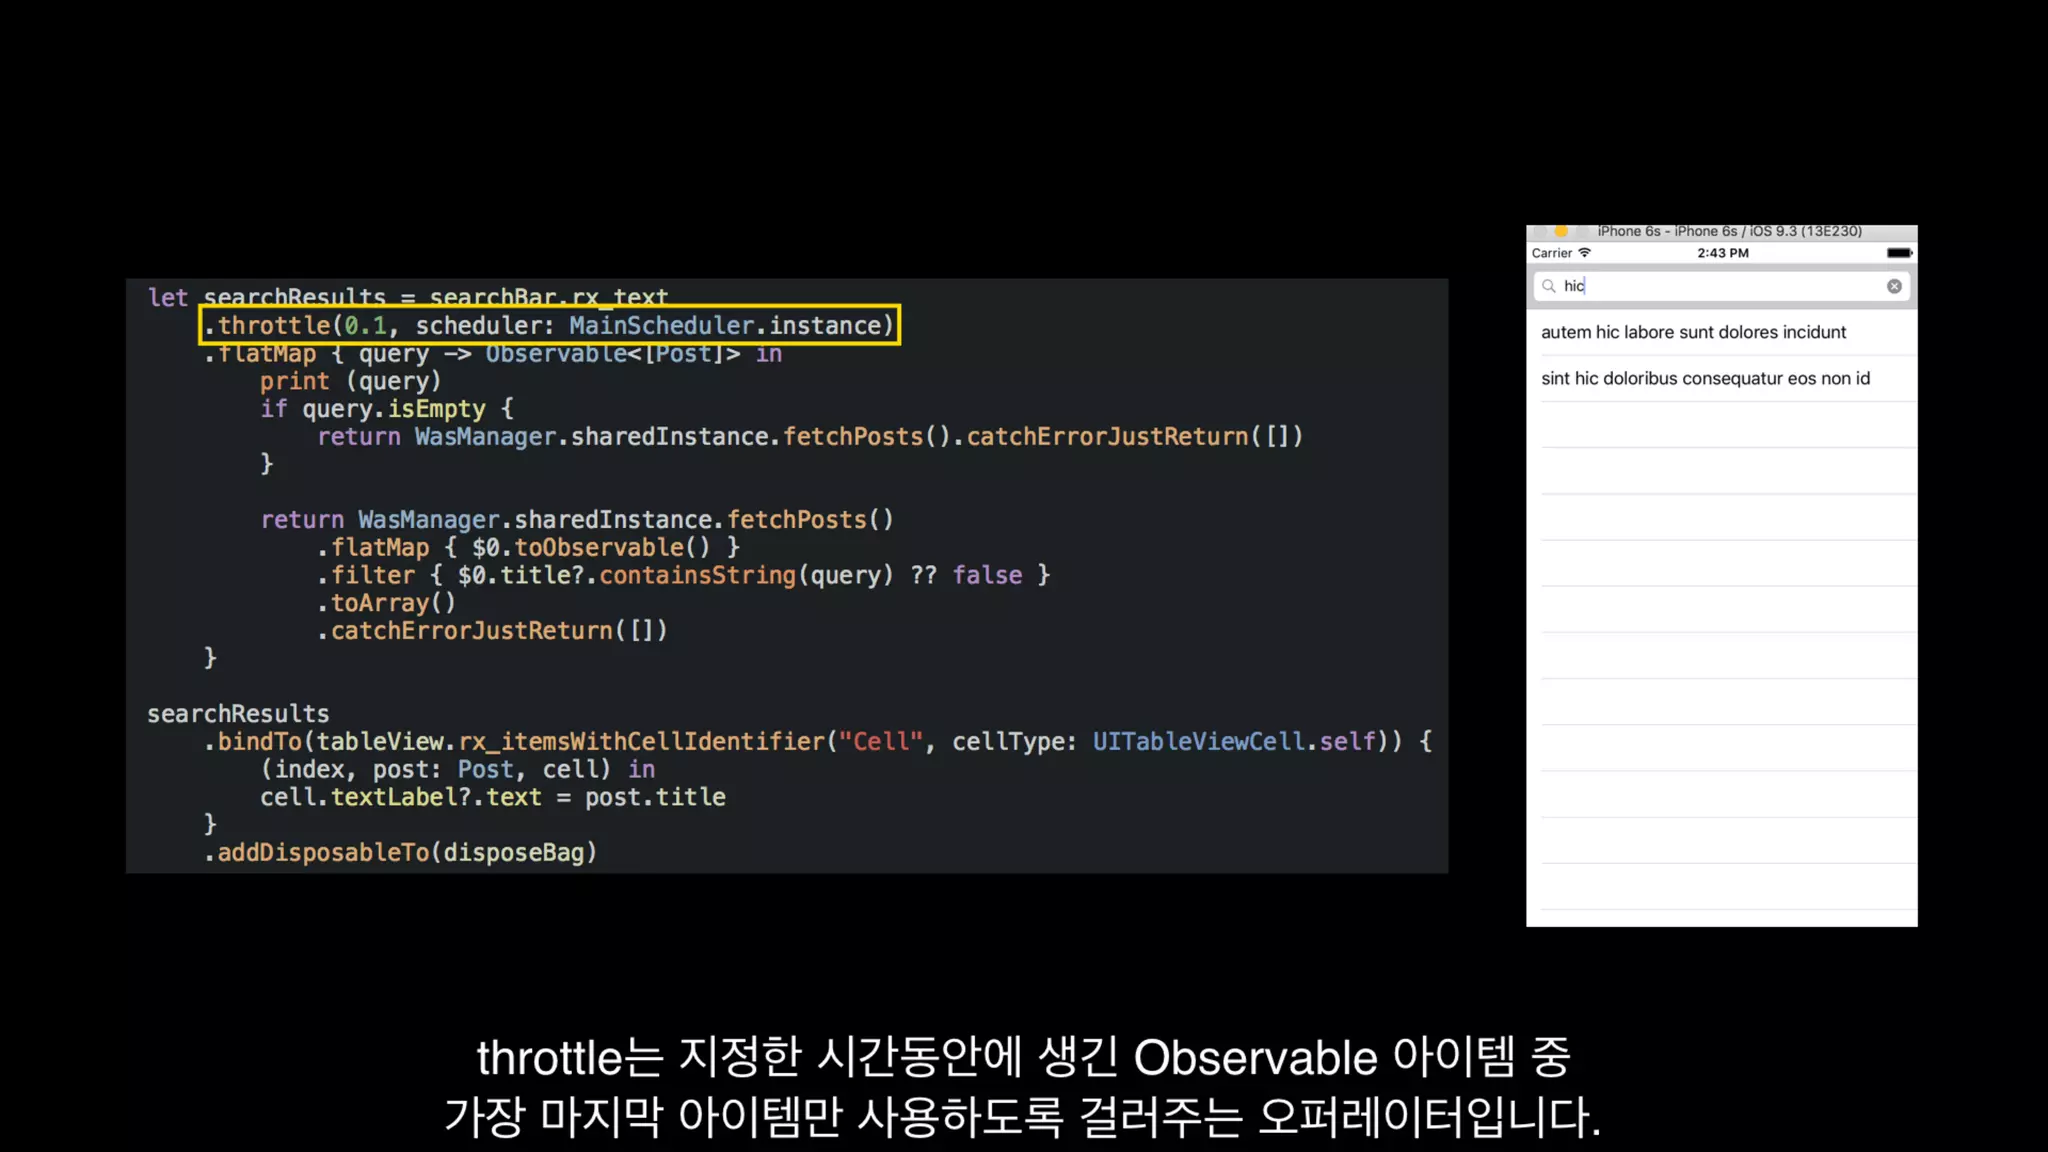2048x1152 pixels.
Task: Click the highlighted throttle code line
Action: tap(550, 325)
